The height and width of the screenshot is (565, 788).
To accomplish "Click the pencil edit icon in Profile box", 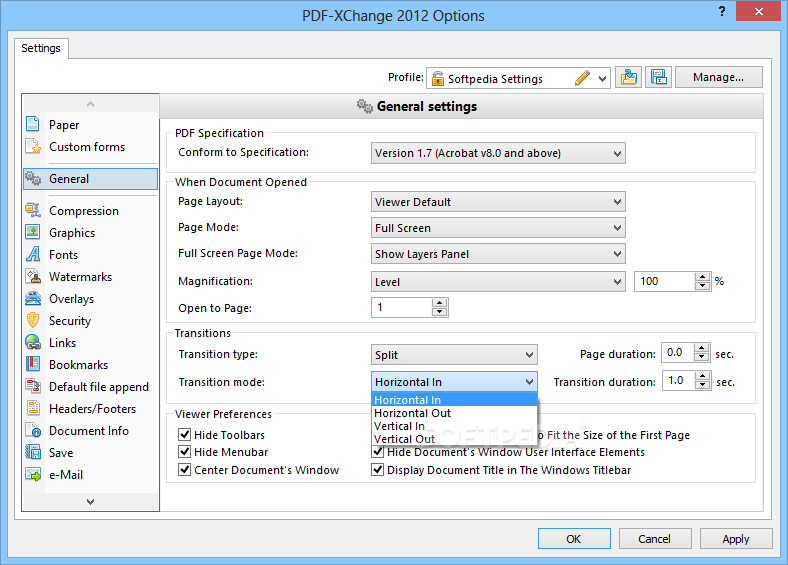I will [582, 78].
